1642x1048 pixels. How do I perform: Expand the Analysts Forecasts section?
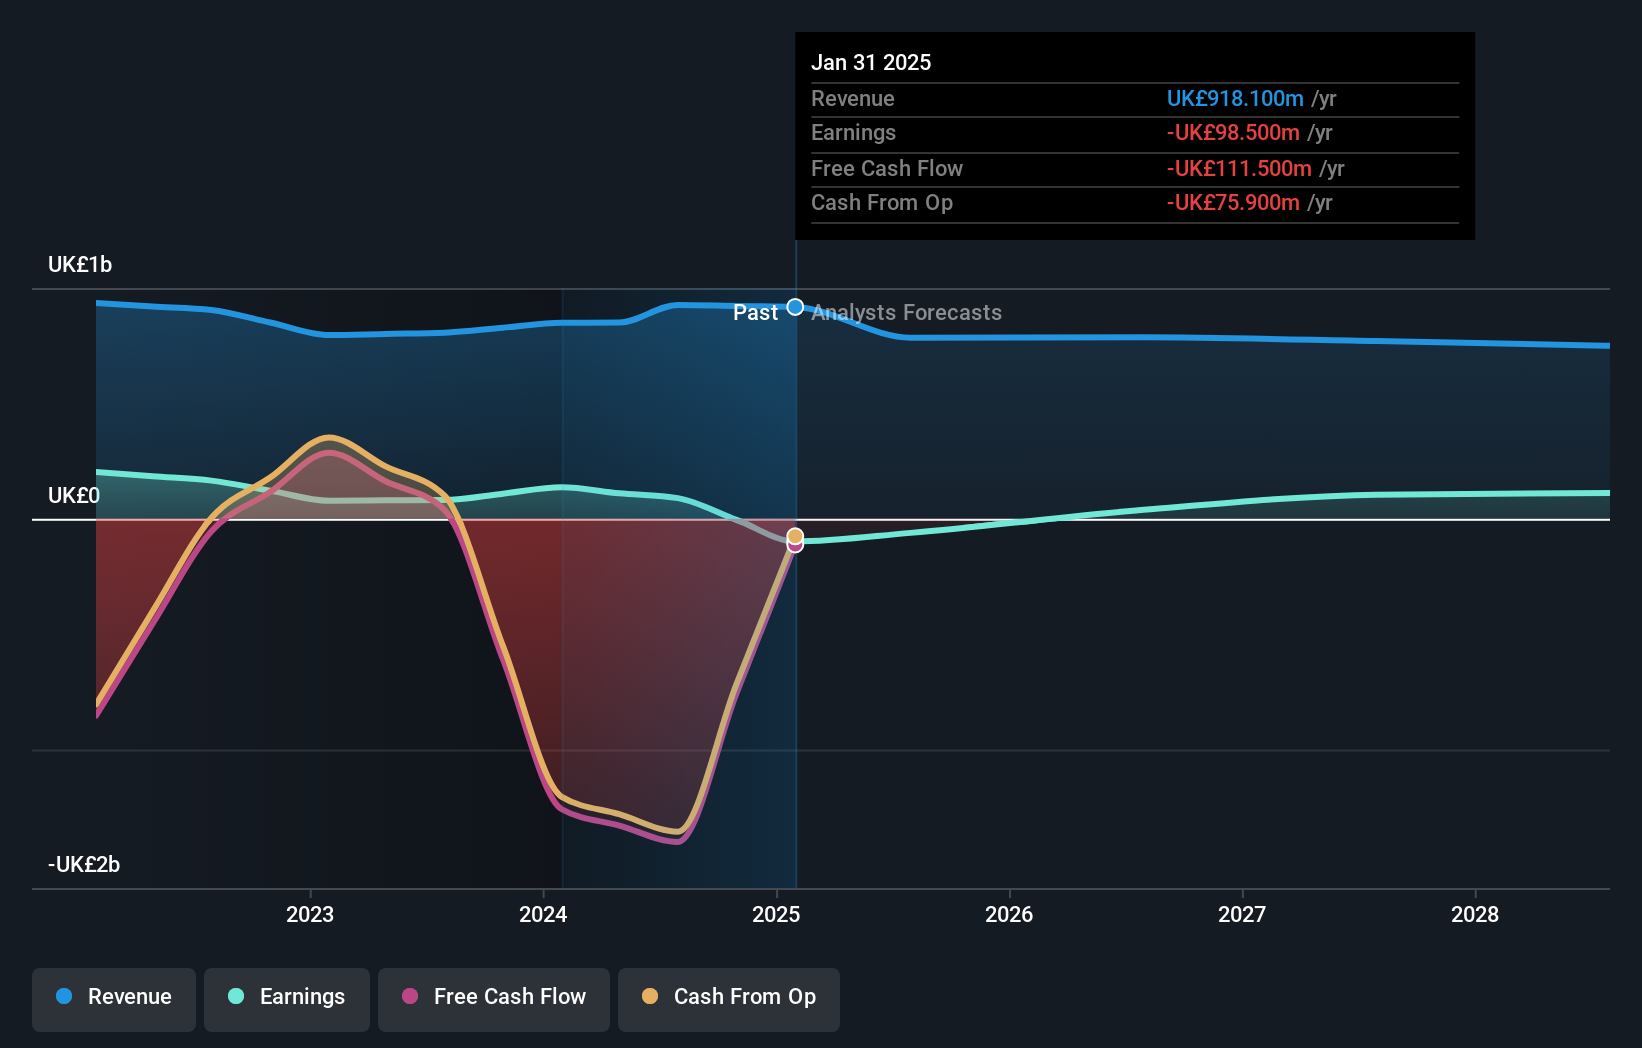coord(905,312)
